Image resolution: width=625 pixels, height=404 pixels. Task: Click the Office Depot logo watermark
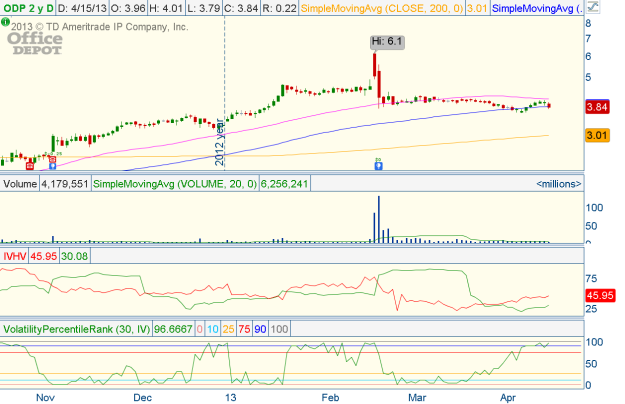click(35, 43)
